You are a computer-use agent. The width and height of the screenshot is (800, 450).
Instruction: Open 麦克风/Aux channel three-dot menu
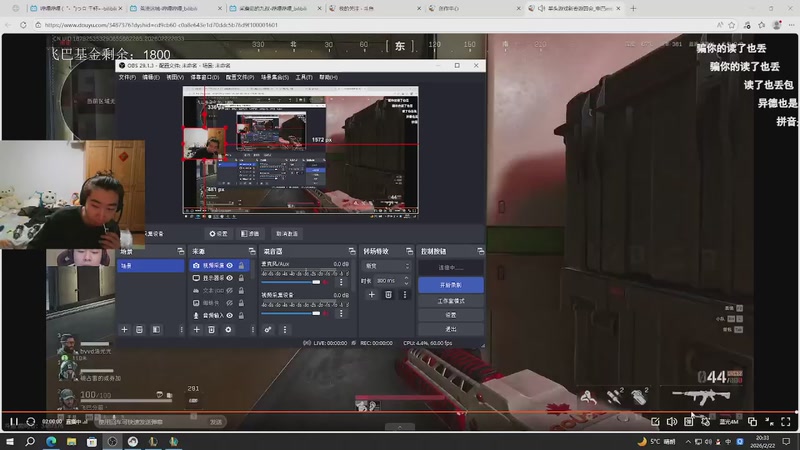[341, 282]
